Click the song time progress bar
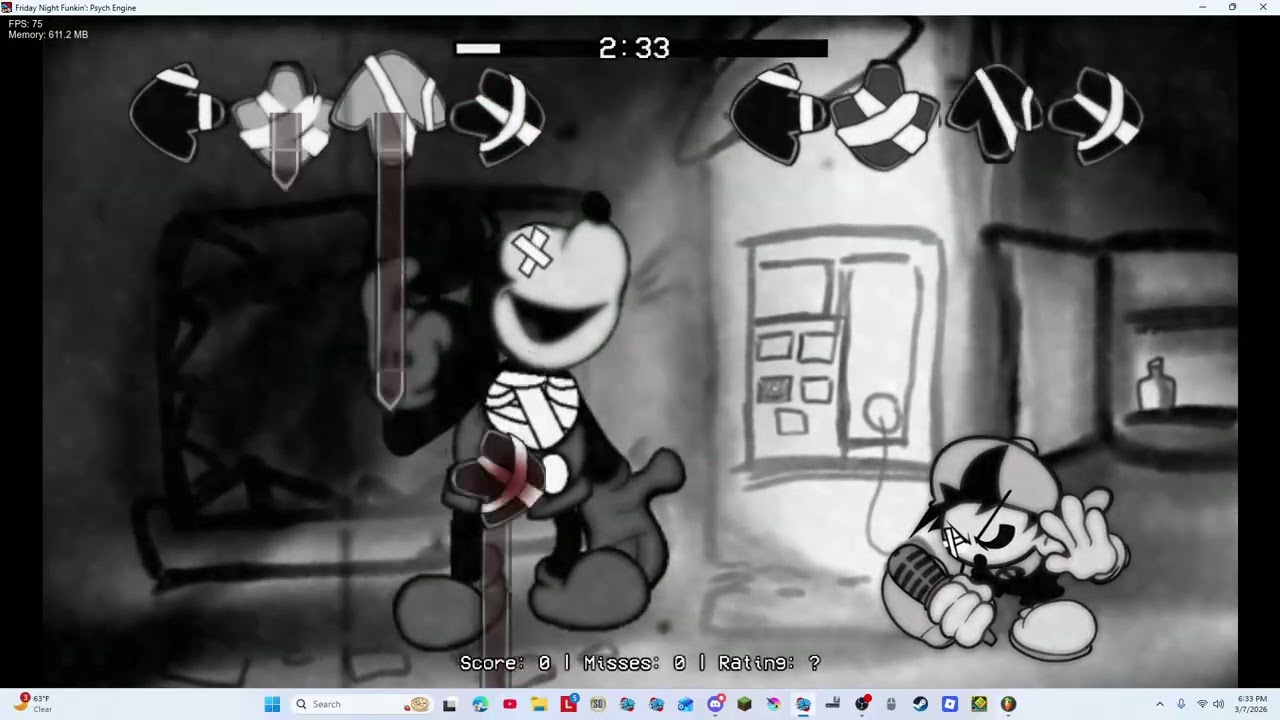 coord(641,48)
